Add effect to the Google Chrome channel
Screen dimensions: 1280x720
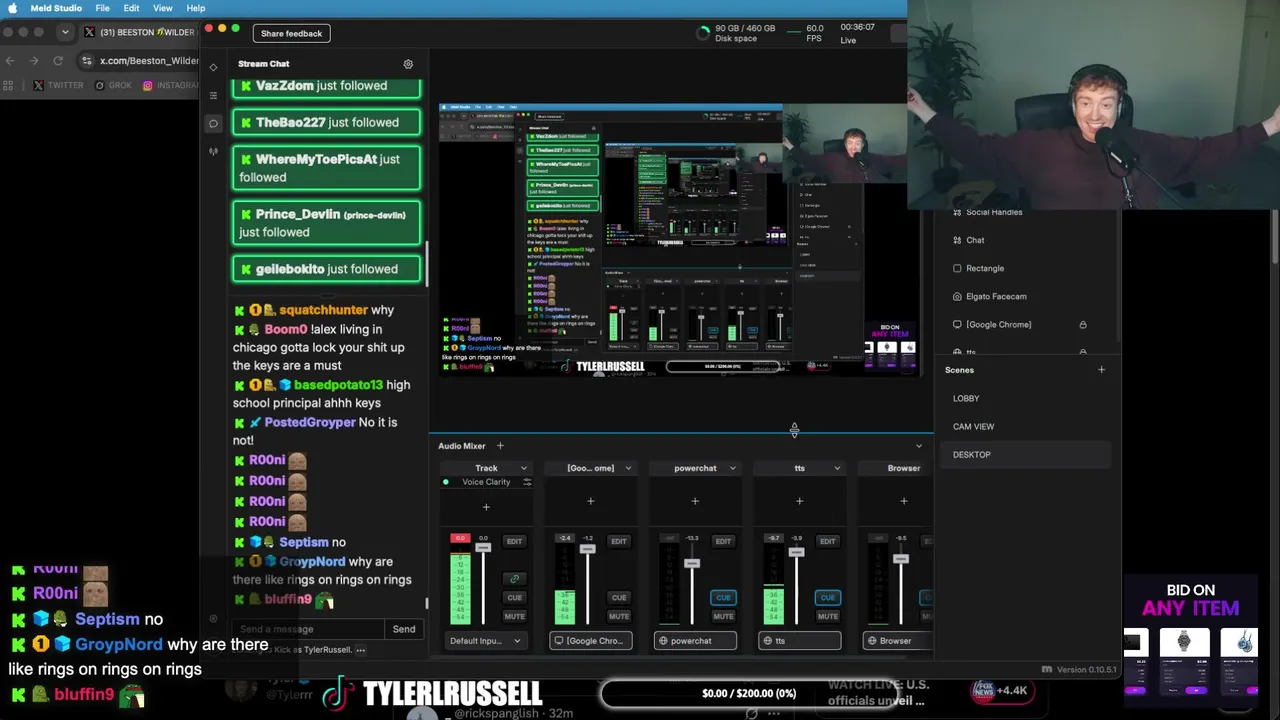(x=590, y=501)
